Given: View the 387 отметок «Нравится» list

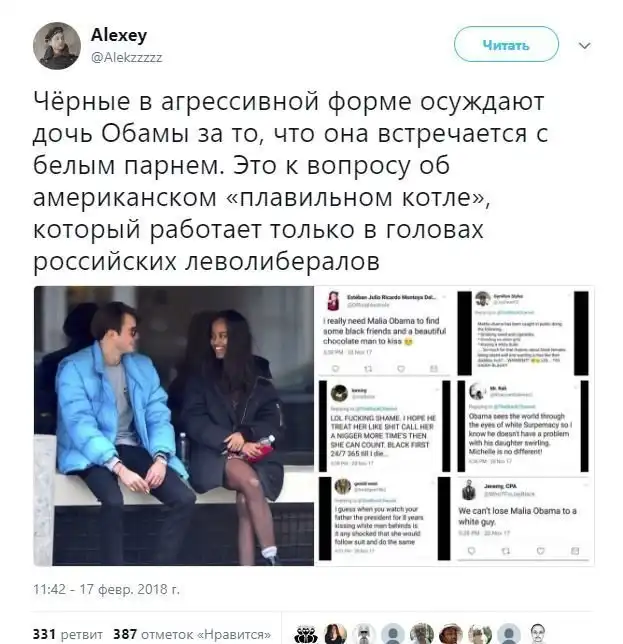Looking at the screenshot, I should (x=192, y=634).
